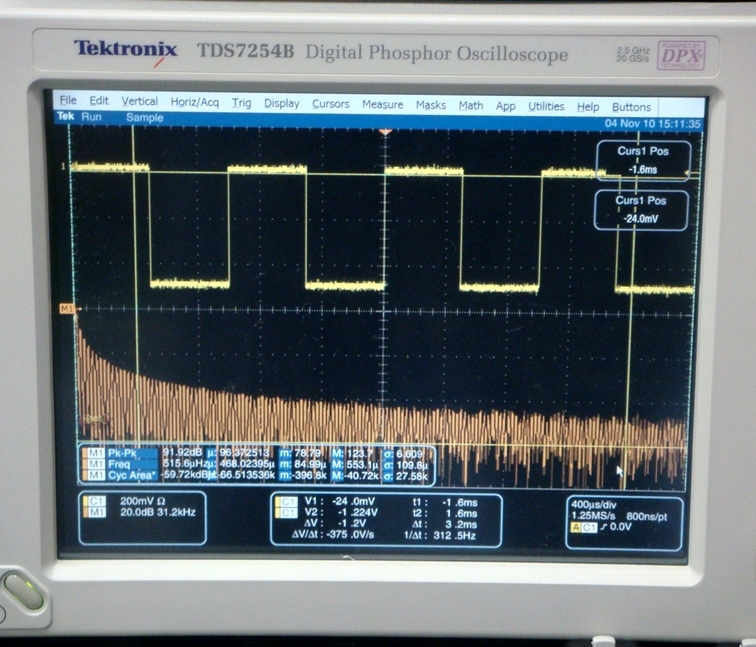Click the C1 200mV vertical scale readout
Screen dimensions: 756x647
[143, 501]
